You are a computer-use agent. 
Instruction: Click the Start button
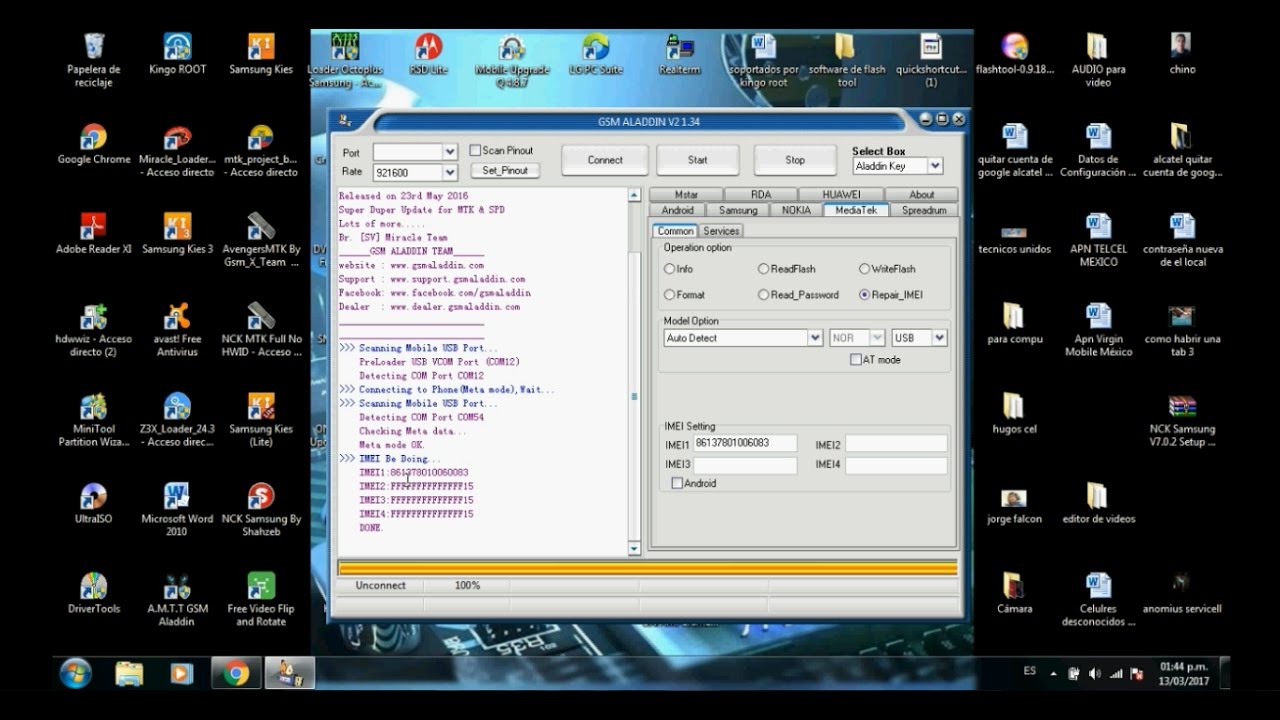[698, 160]
